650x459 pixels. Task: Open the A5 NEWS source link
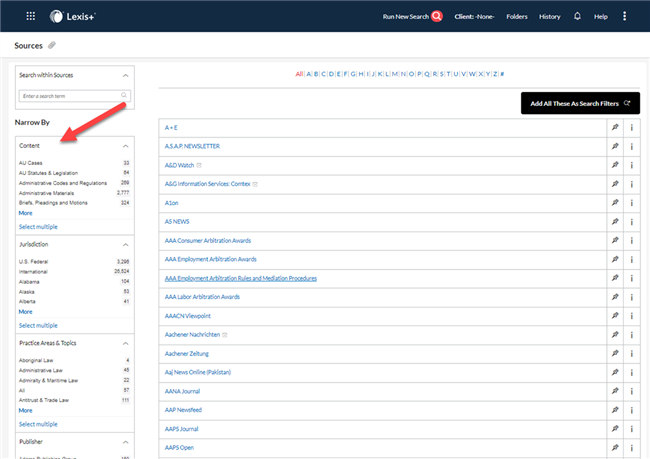tap(177, 221)
